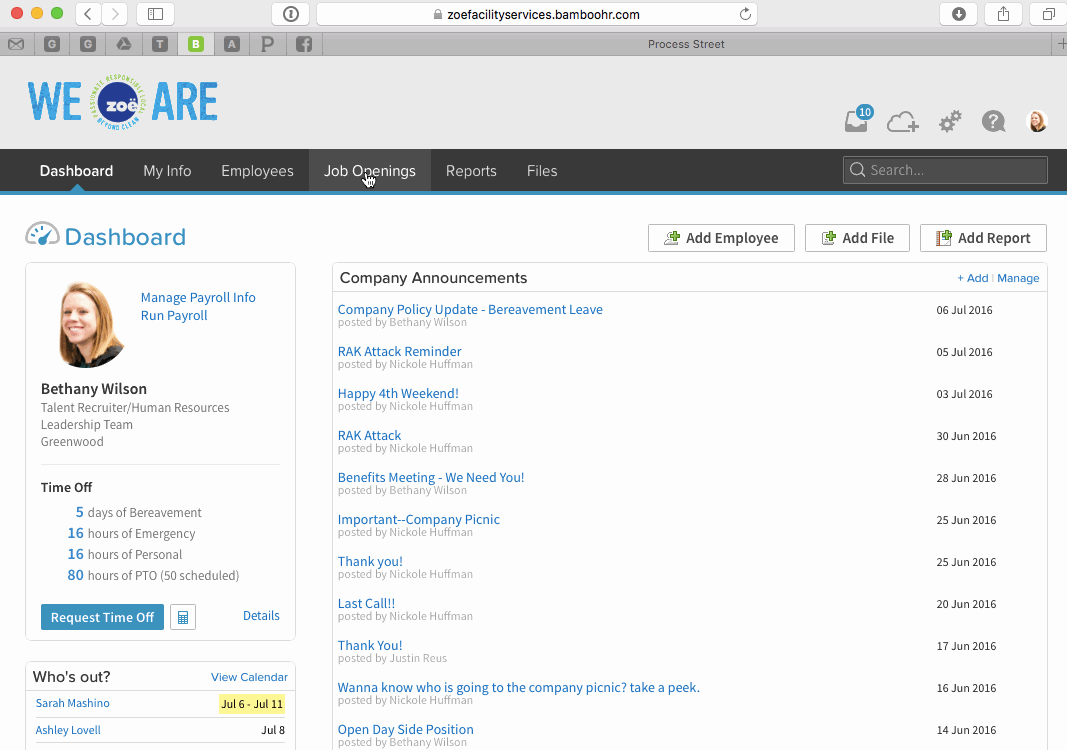Viewport: 1067px width, 750px height.
Task: Open the RAK Attack Reminder announcement
Action: coord(399,351)
